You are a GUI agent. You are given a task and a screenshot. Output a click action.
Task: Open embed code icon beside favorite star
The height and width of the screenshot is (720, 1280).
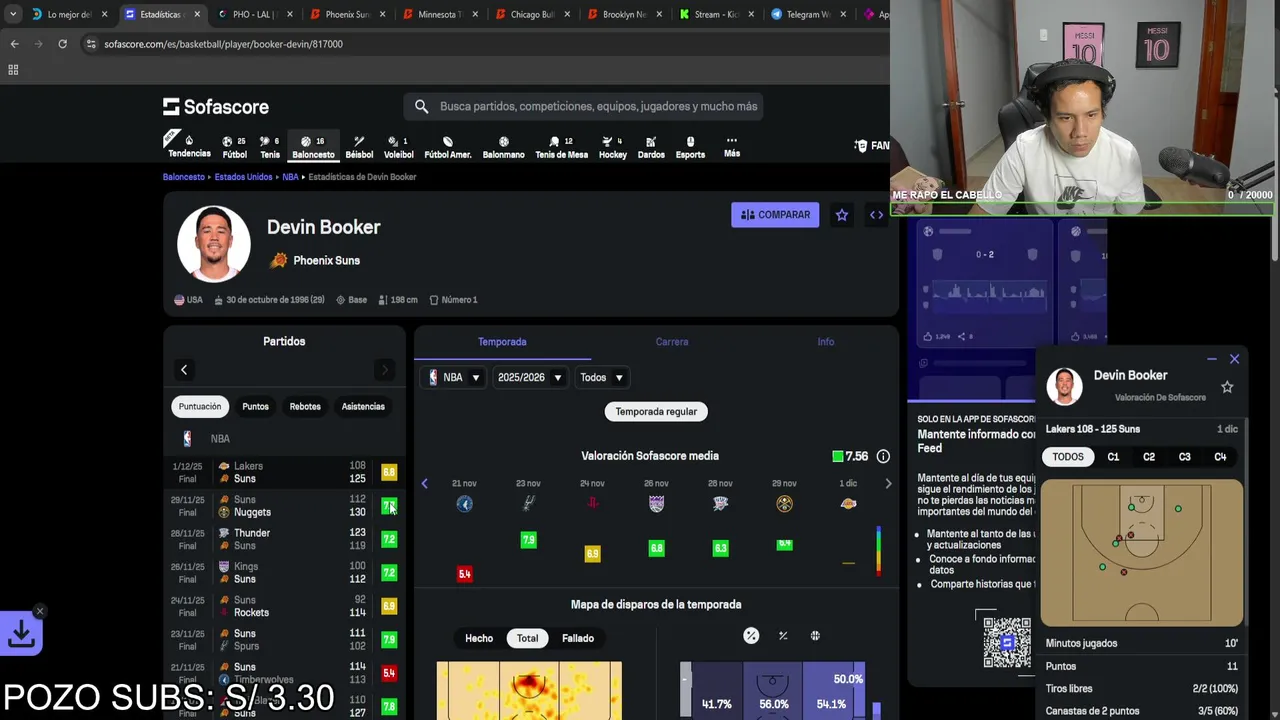876,215
